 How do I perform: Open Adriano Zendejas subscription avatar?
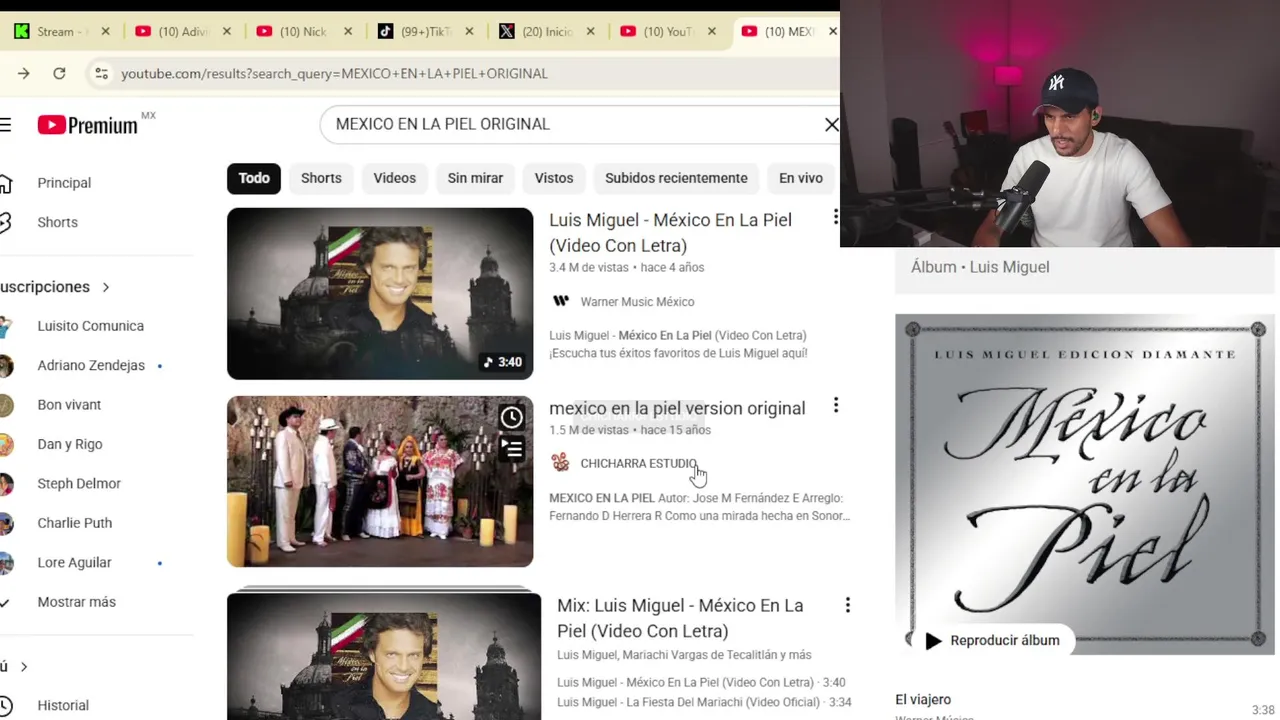[x=5, y=365]
